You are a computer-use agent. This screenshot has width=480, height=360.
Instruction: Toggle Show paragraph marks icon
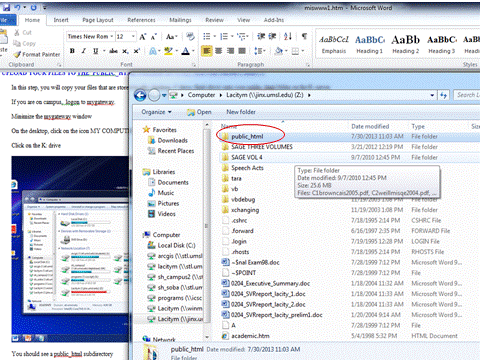304,36
